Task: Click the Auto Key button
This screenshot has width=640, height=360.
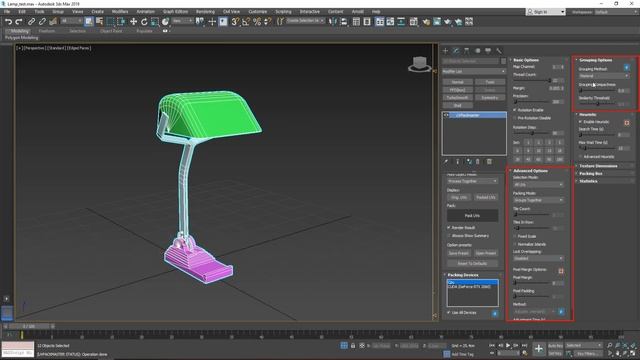Action: [x=555, y=346]
